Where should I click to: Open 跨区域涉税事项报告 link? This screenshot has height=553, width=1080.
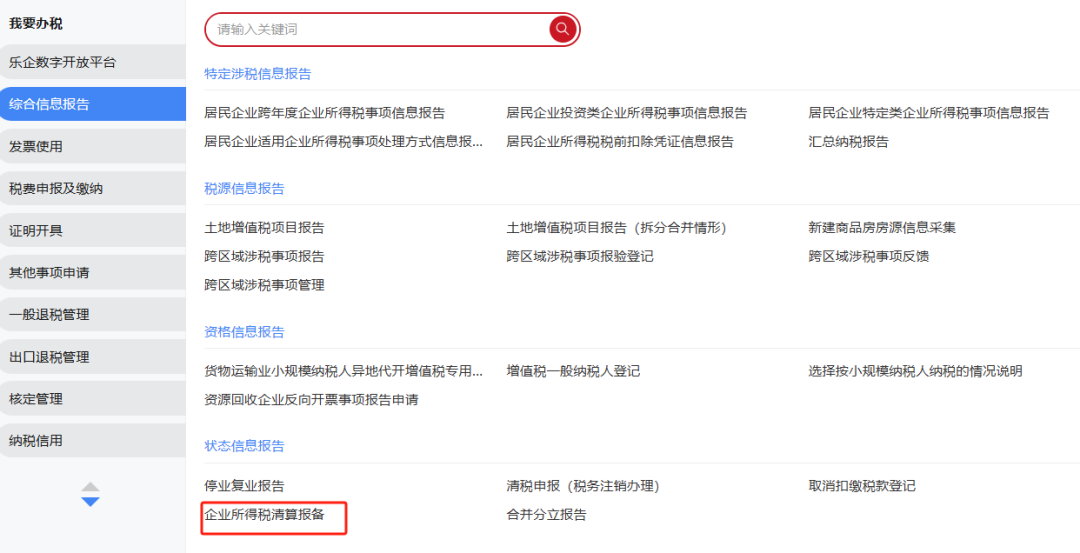[x=264, y=257]
